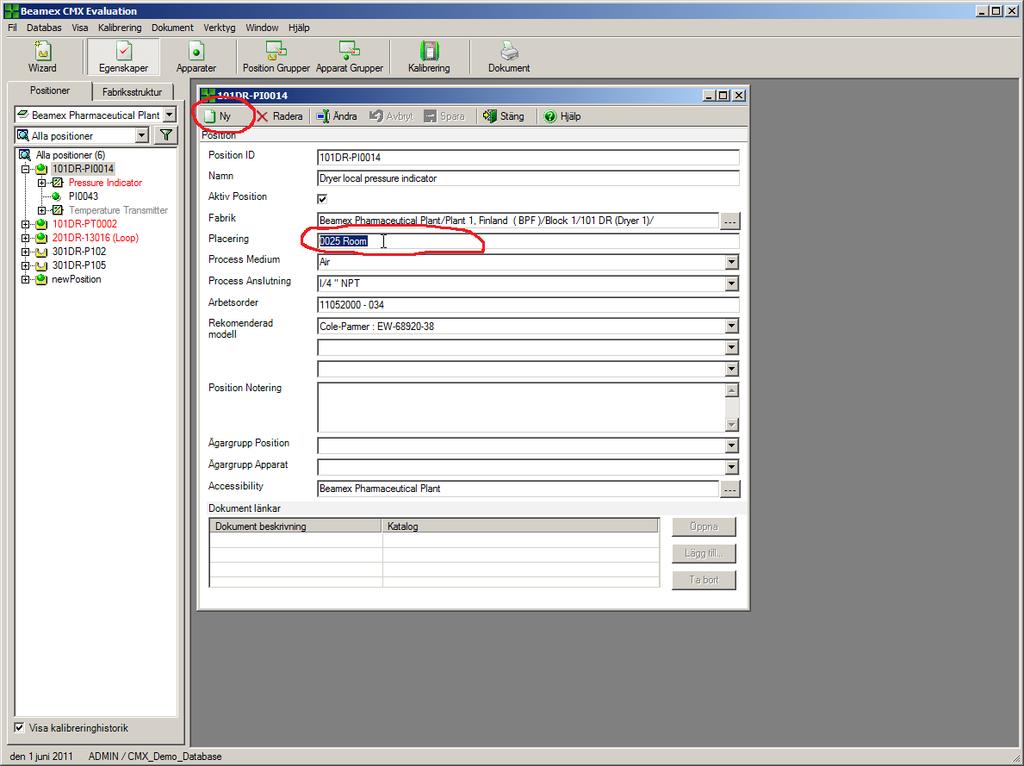
Task: Toggle the Visa kalibreringhistorik checkbox
Action: point(20,727)
